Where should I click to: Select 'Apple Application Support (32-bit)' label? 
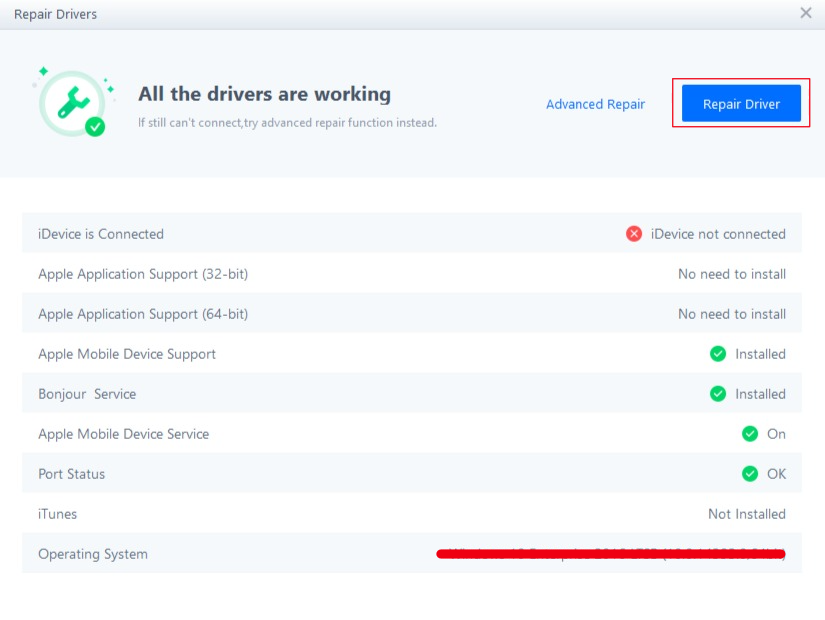(143, 274)
